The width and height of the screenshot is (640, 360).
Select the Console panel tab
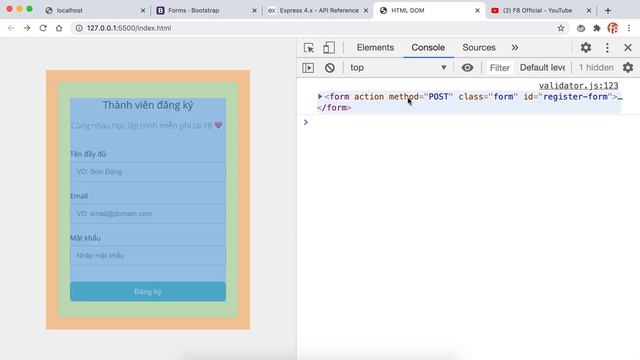(x=428, y=47)
